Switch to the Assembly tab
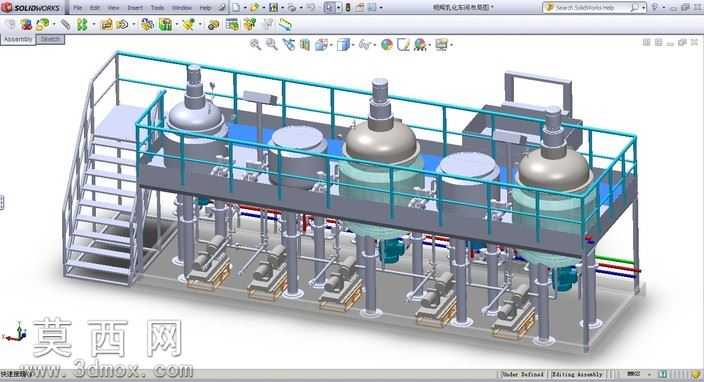704x382 pixels. tap(18, 40)
